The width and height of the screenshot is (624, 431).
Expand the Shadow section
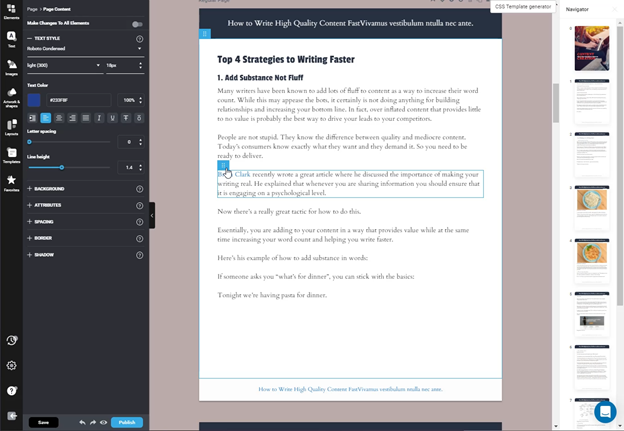[x=29, y=255]
